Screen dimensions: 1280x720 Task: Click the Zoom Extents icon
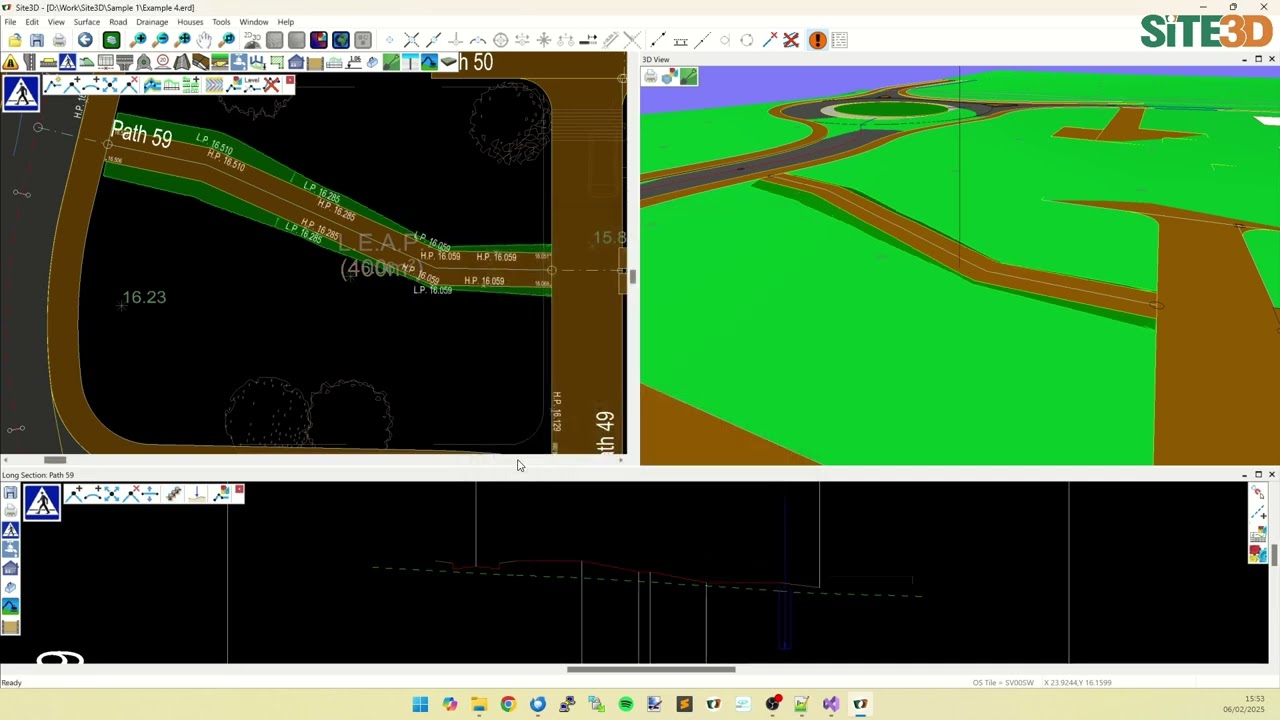click(183, 40)
